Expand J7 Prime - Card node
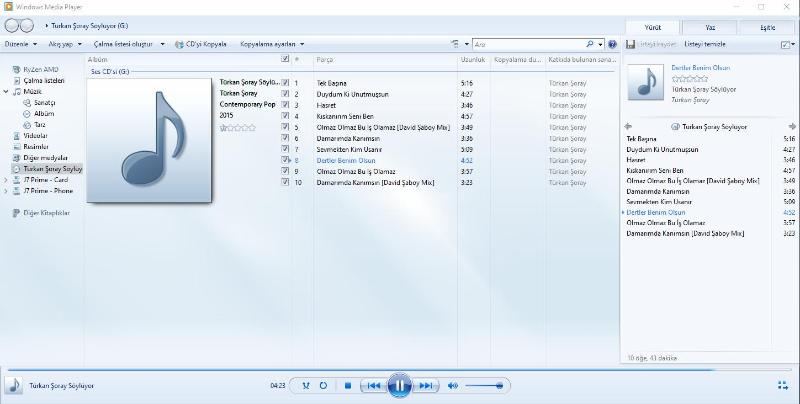Viewport: 800px width, 404px height. point(6,180)
